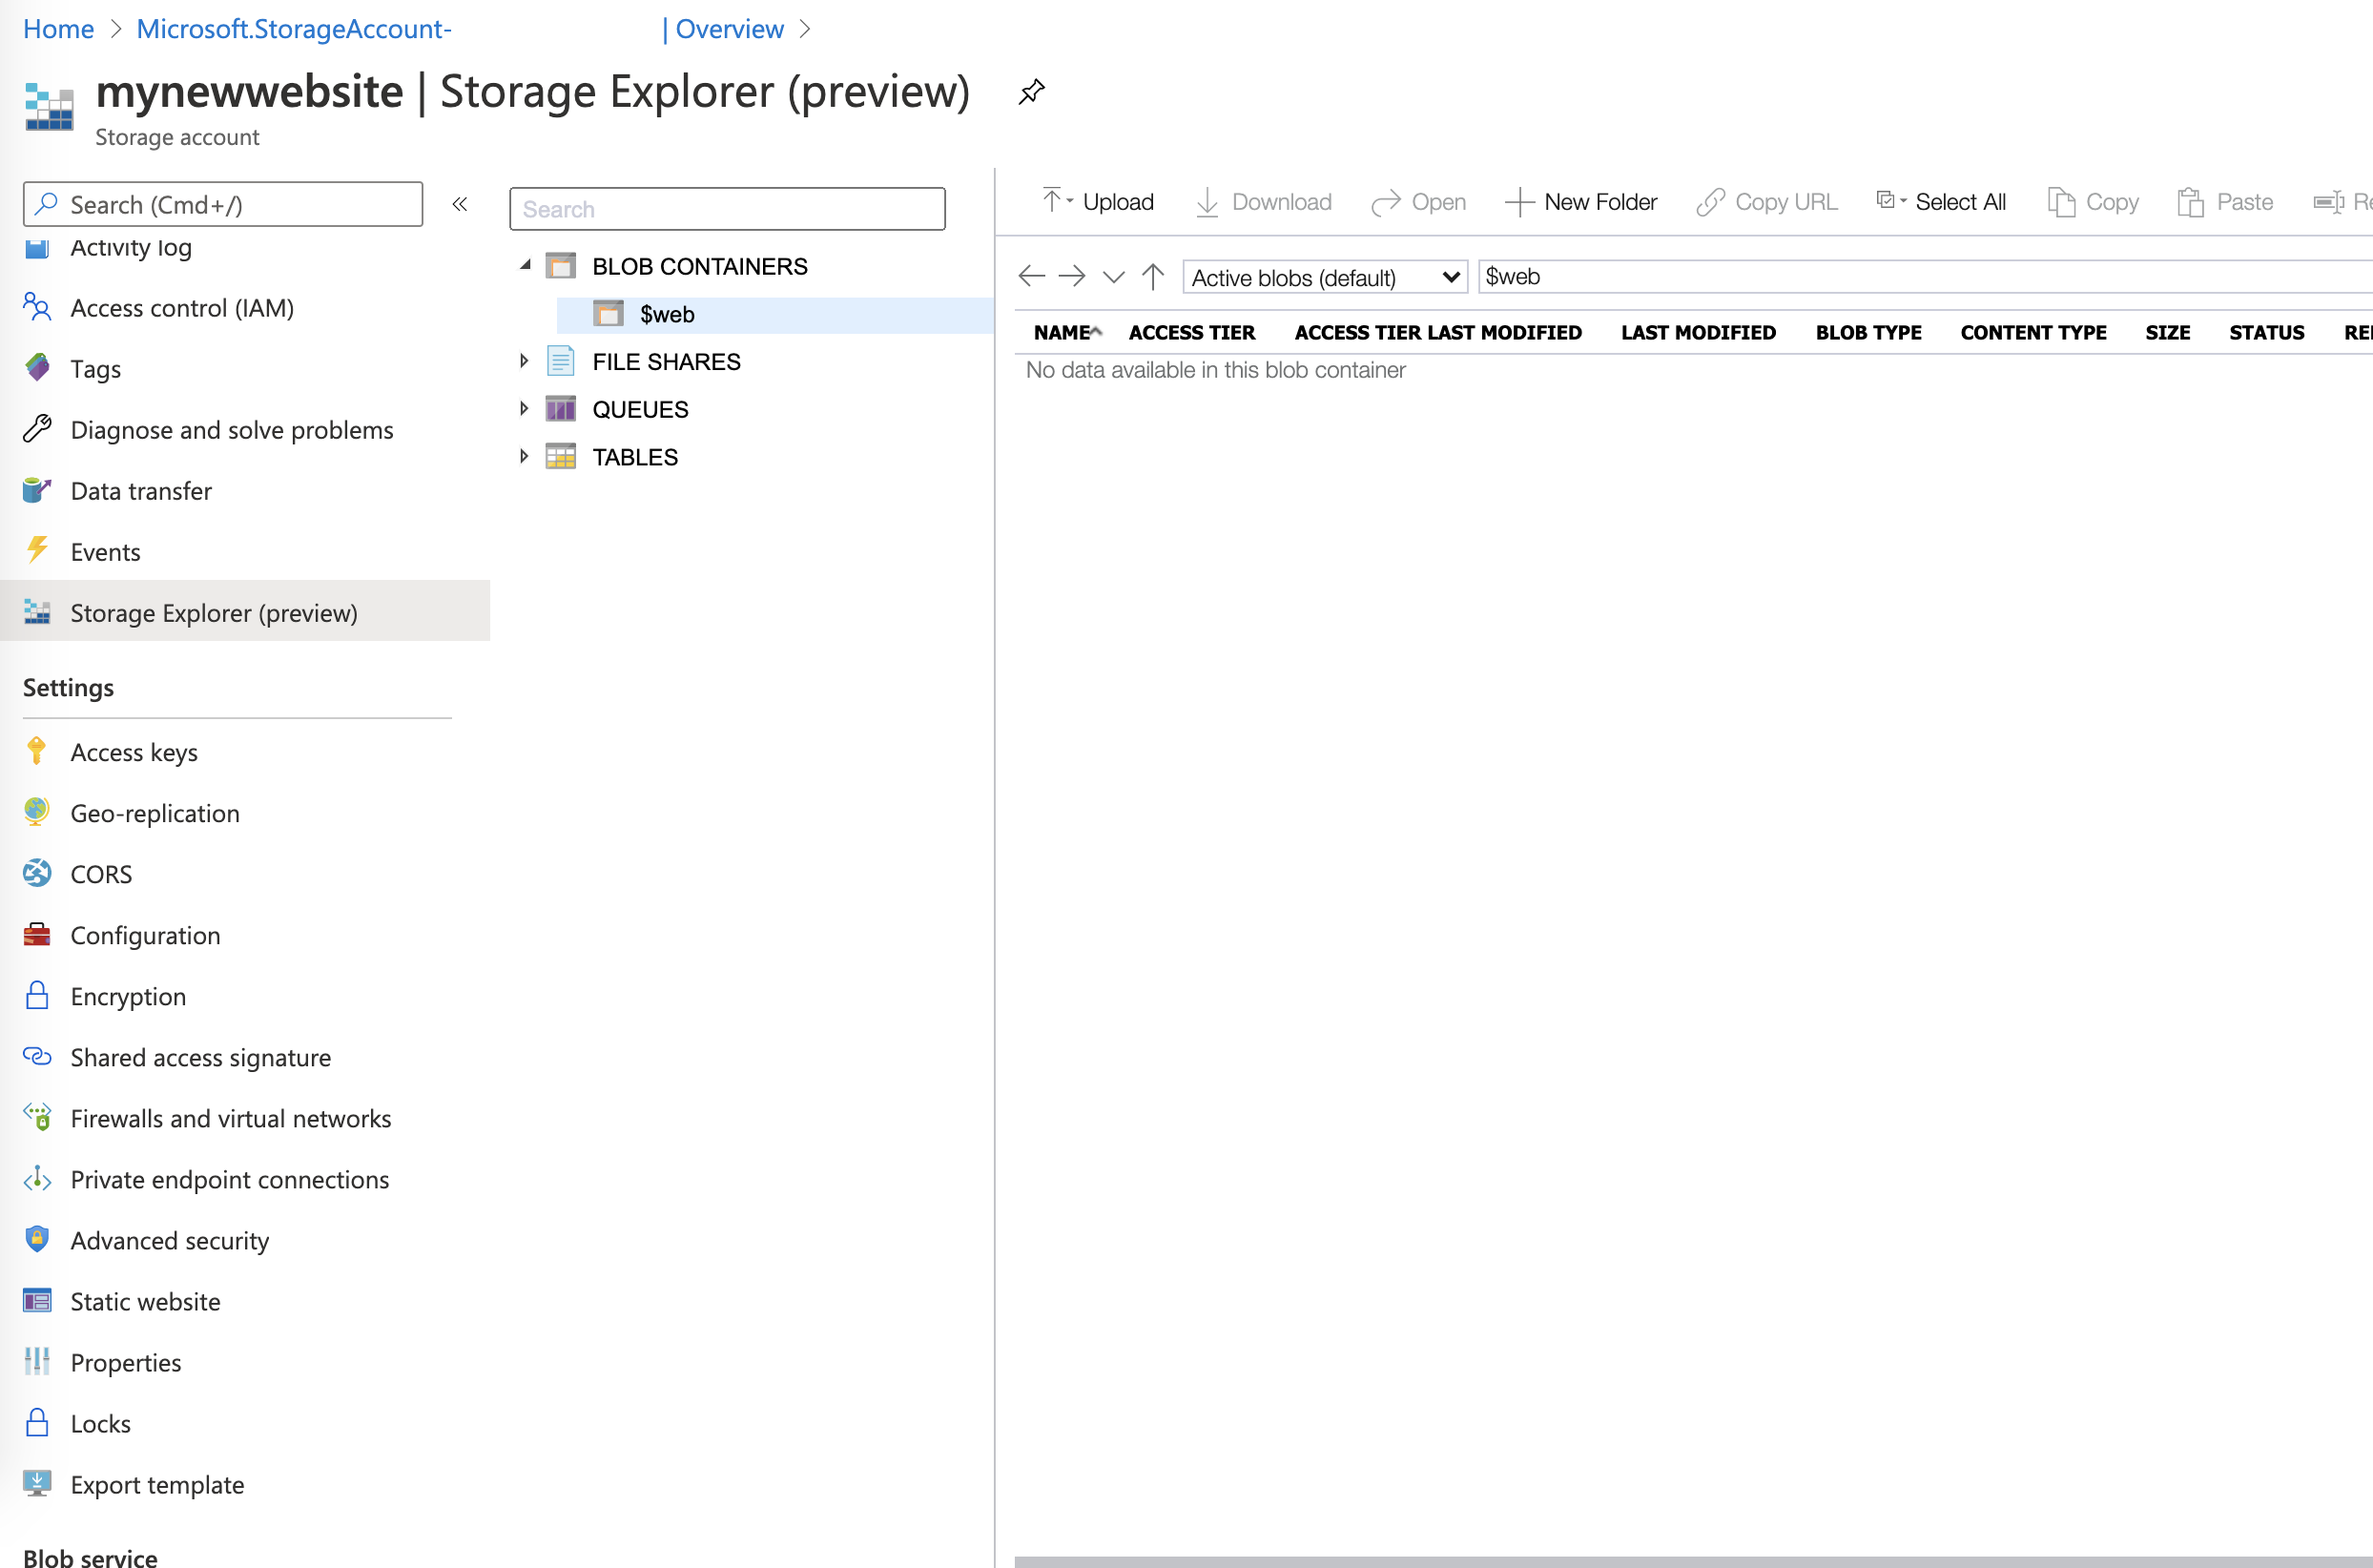
Task: Click the Open toolbar button
Action: tap(1418, 202)
